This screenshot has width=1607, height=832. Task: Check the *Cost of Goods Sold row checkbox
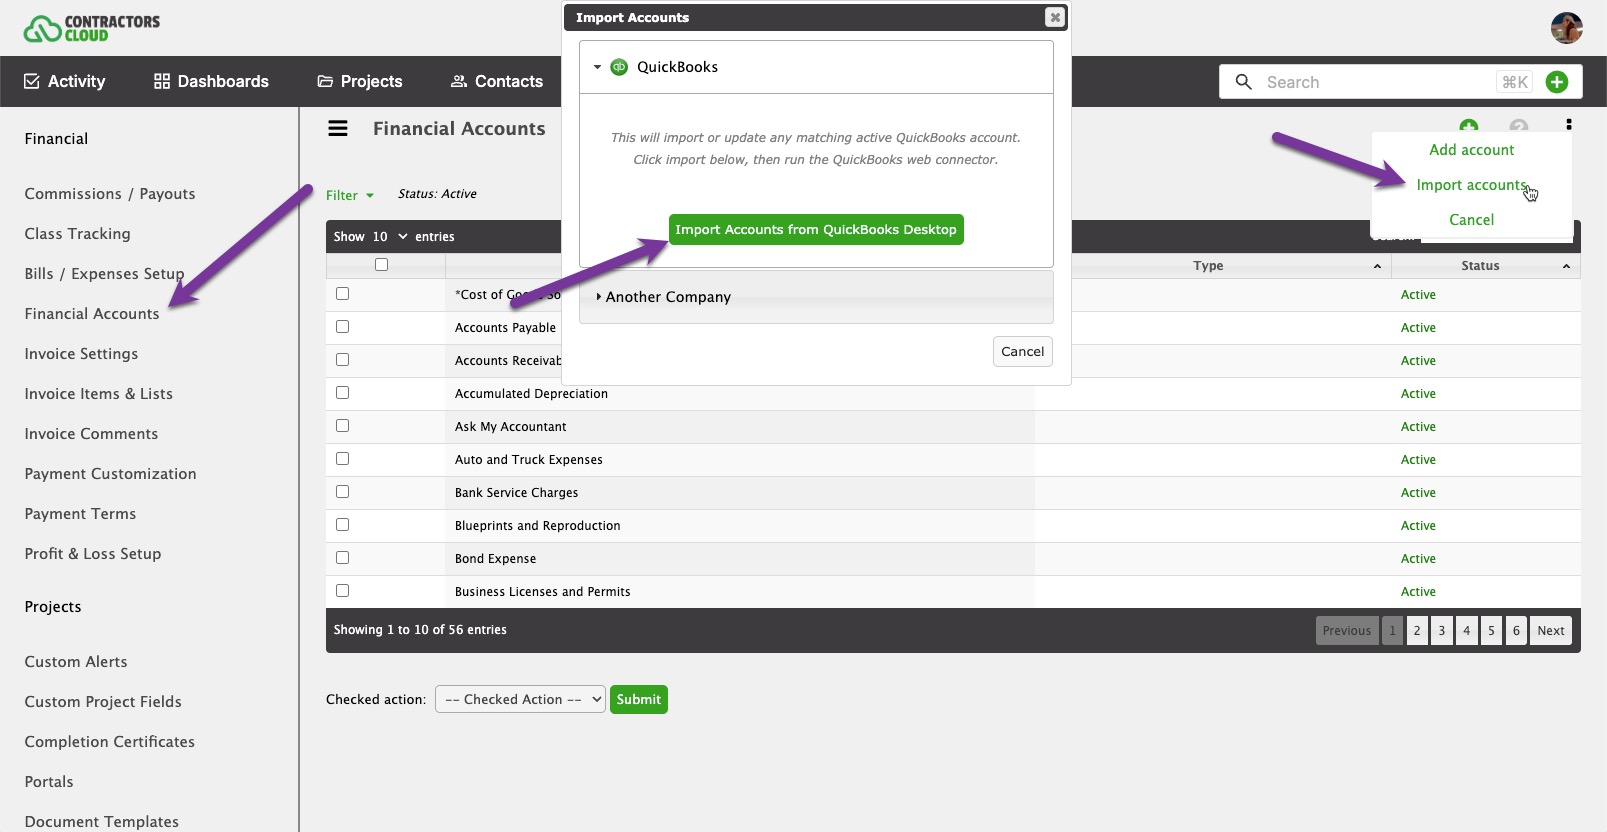point(342,293)
